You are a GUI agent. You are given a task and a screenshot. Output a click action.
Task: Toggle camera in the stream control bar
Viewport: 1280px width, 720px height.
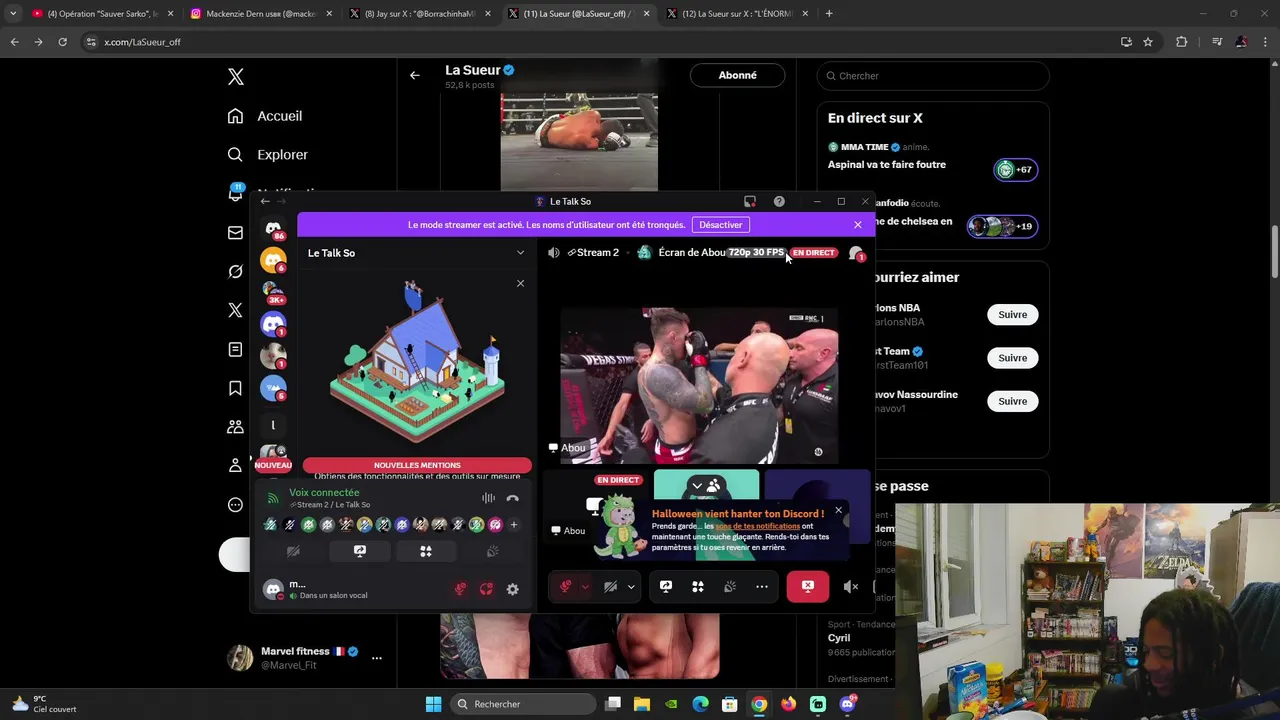pos(610,587)
